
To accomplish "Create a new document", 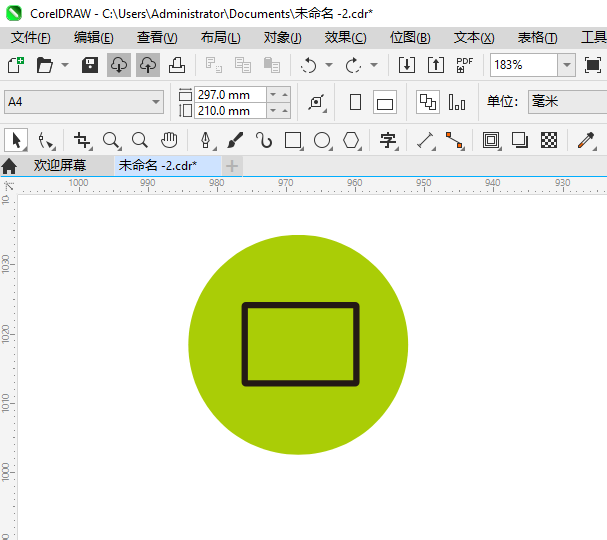I will pos(16,65).
